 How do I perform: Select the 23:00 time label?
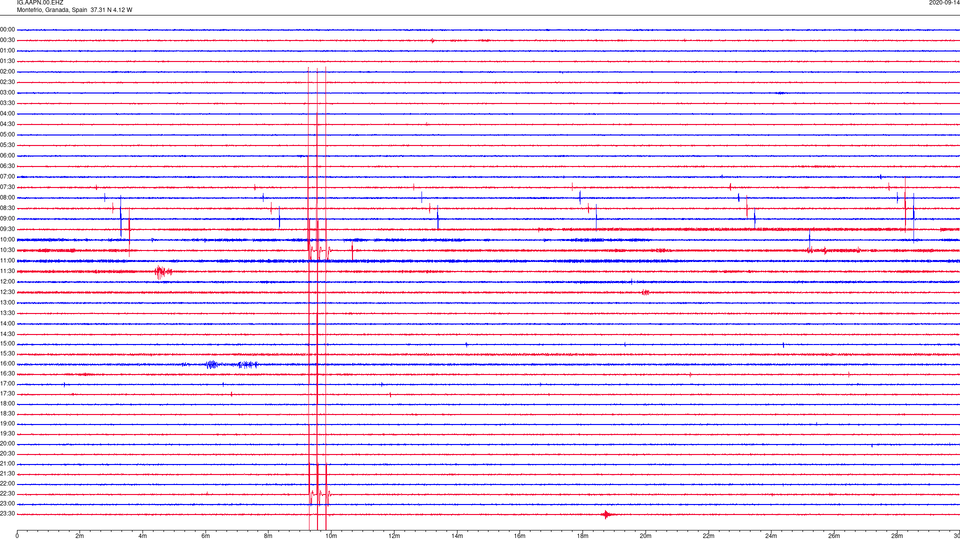point(7,504)
